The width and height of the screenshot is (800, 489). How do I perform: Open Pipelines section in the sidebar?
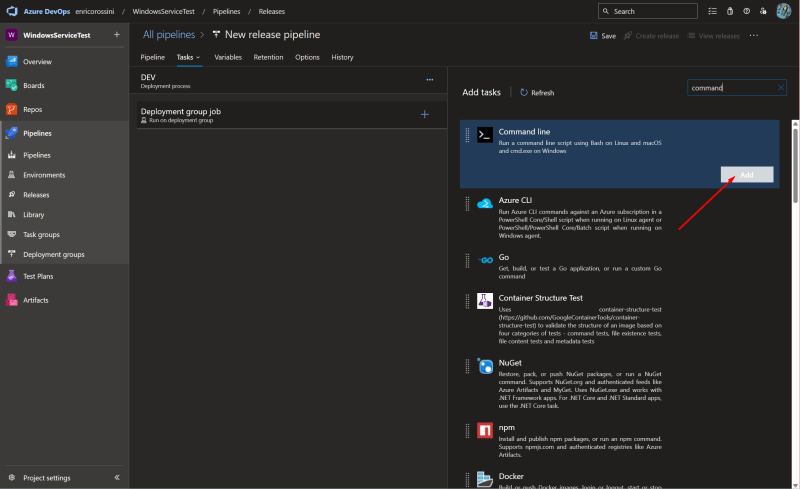click(37, 134)
